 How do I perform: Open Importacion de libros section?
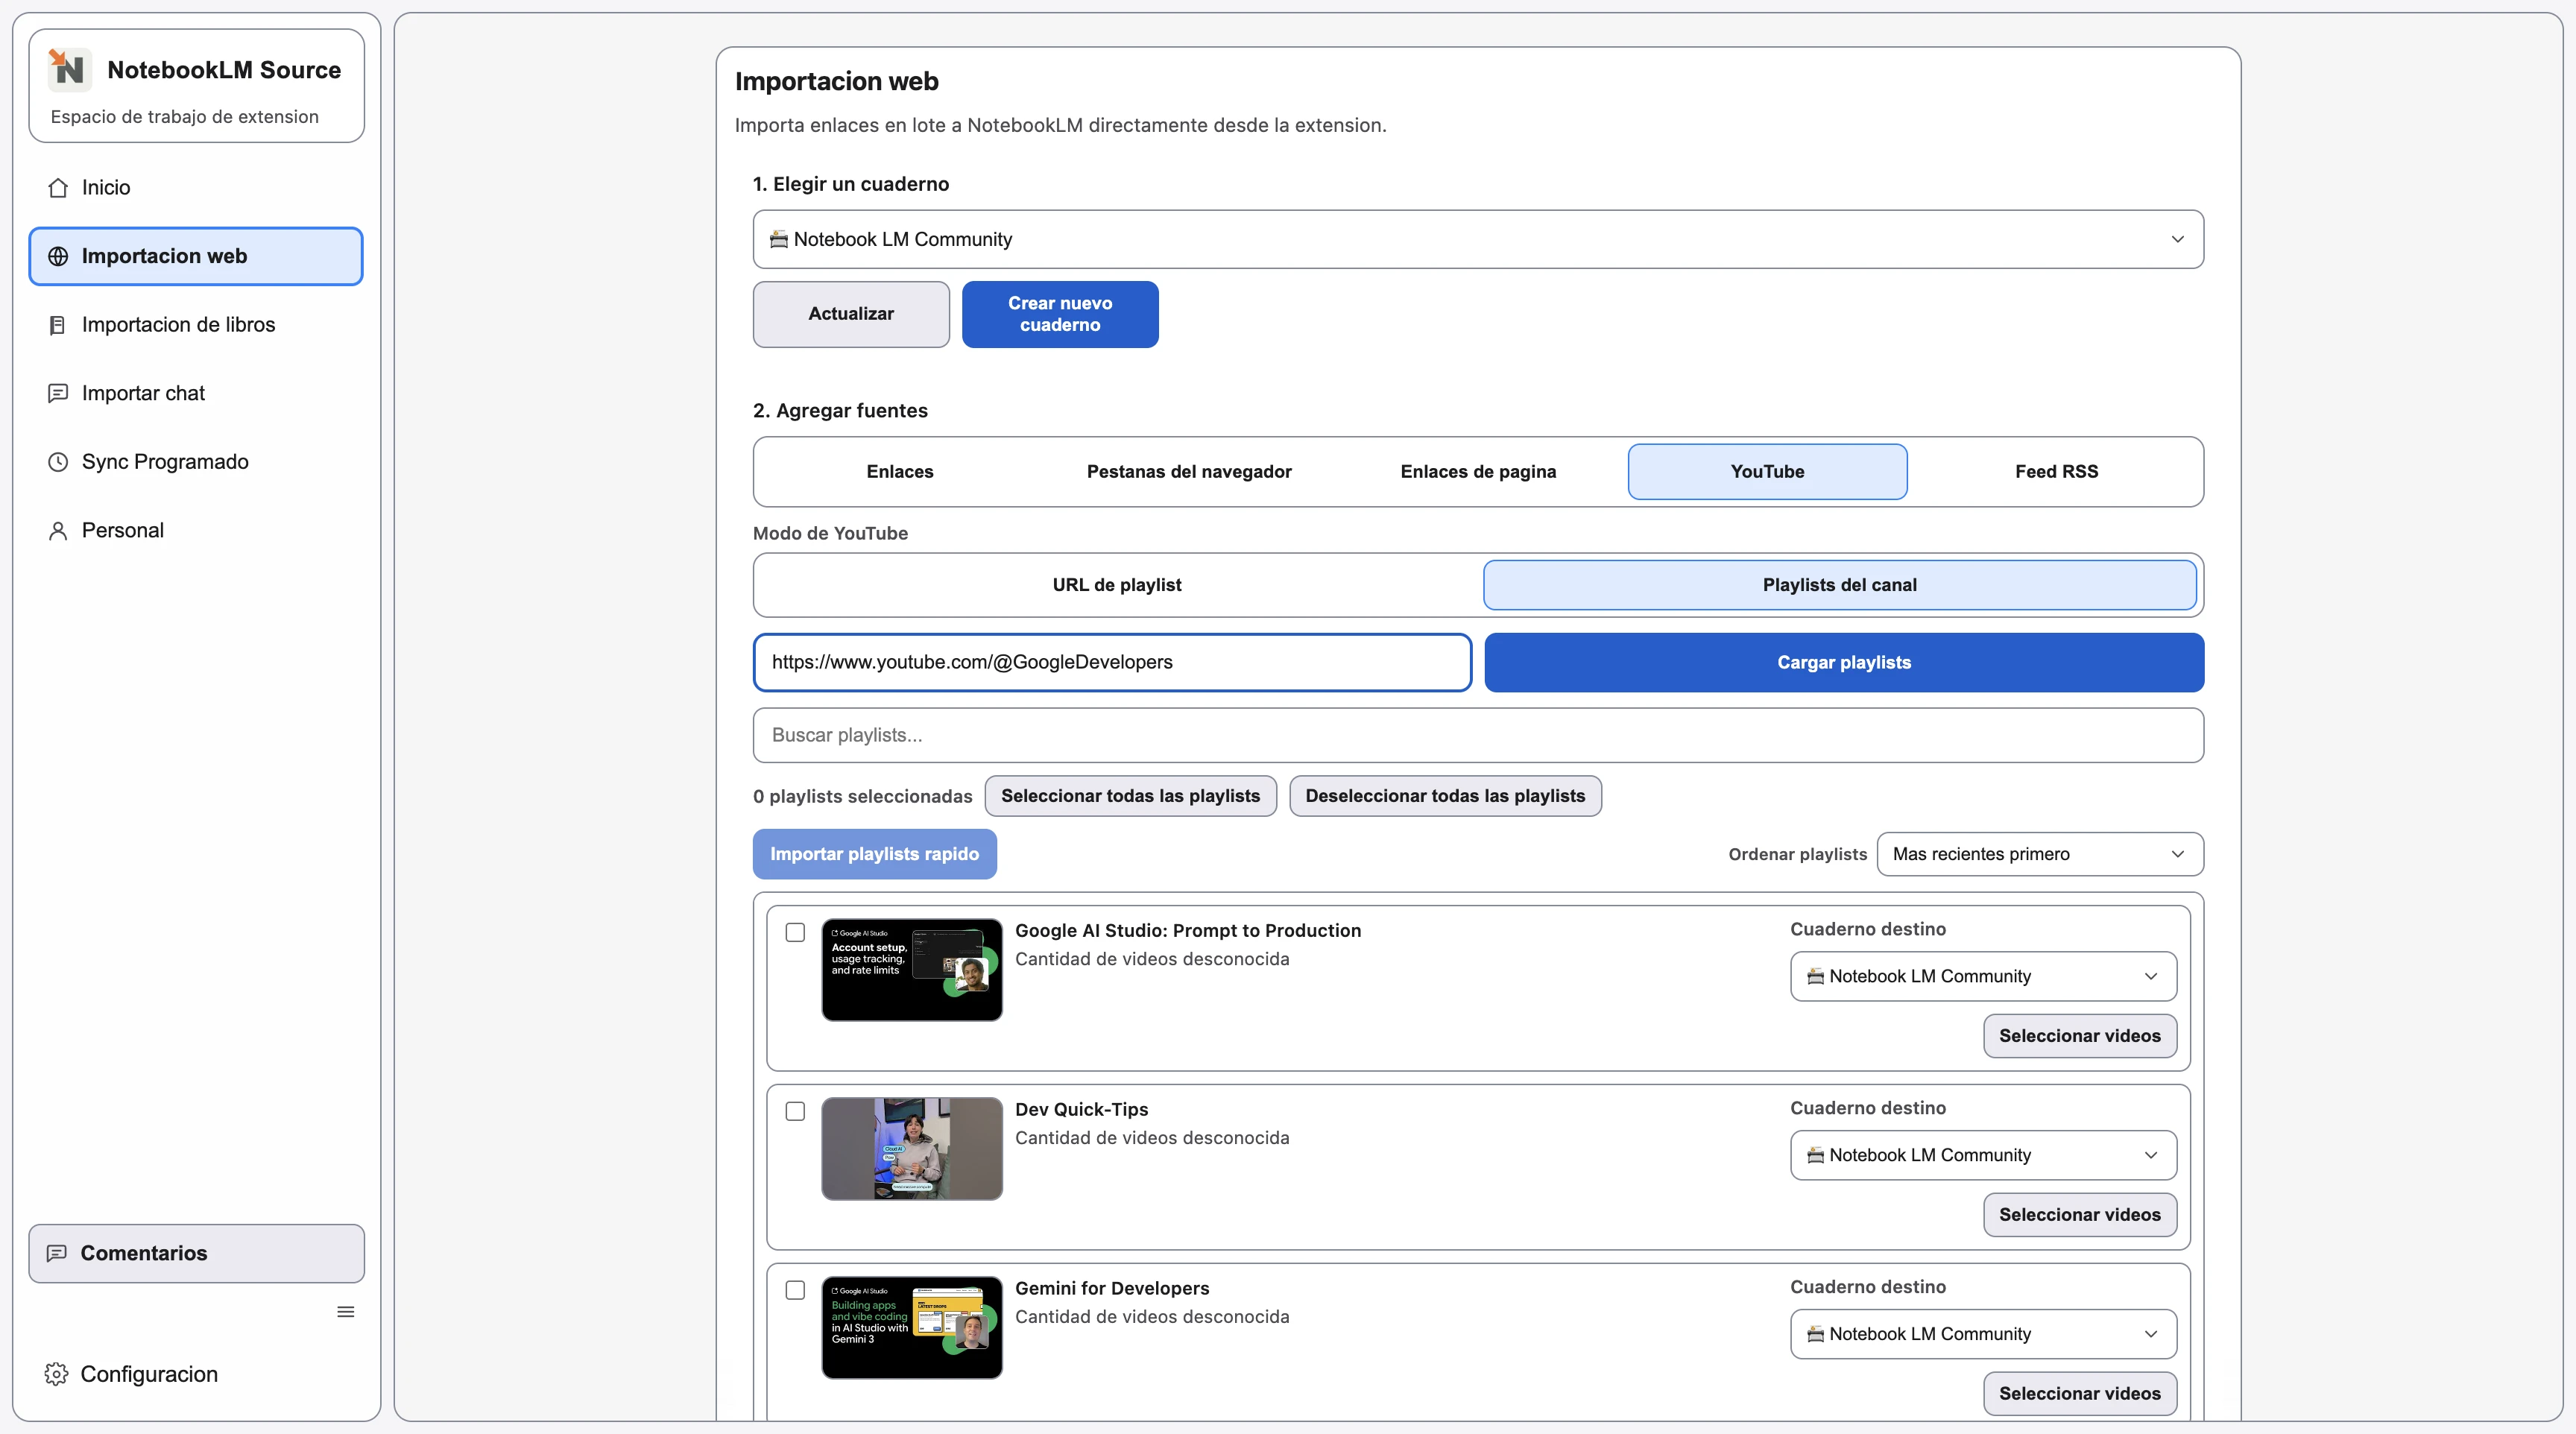pos(178,324)
